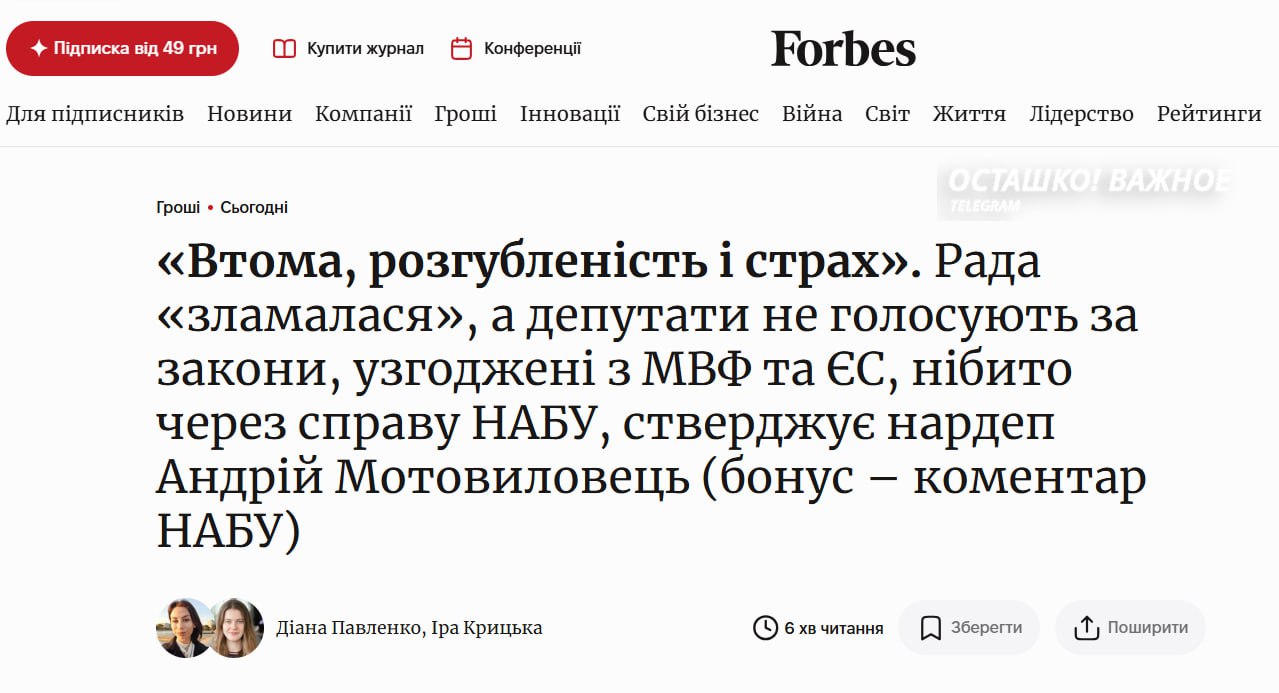Click the conferences calendar icon
The image size is (1279, 693).
[x=461, y=49]
